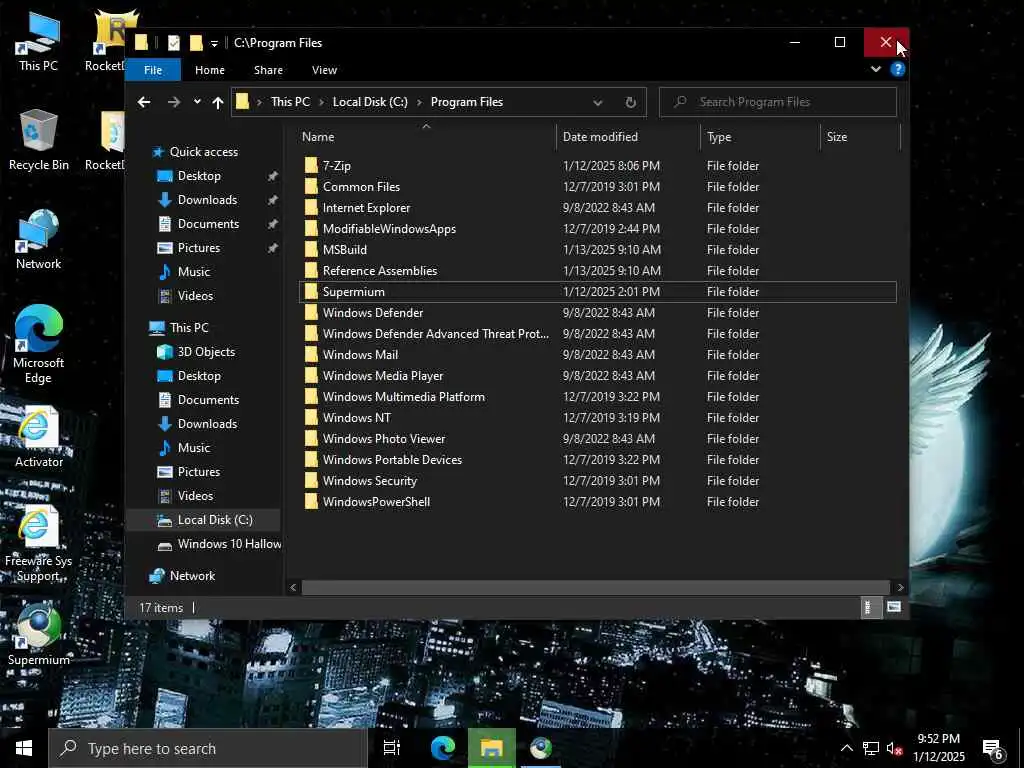Screen dimensions: 1024x768
Task: Click Local Disk (C:) in the breadcrumb
Action: coord(370,102)
